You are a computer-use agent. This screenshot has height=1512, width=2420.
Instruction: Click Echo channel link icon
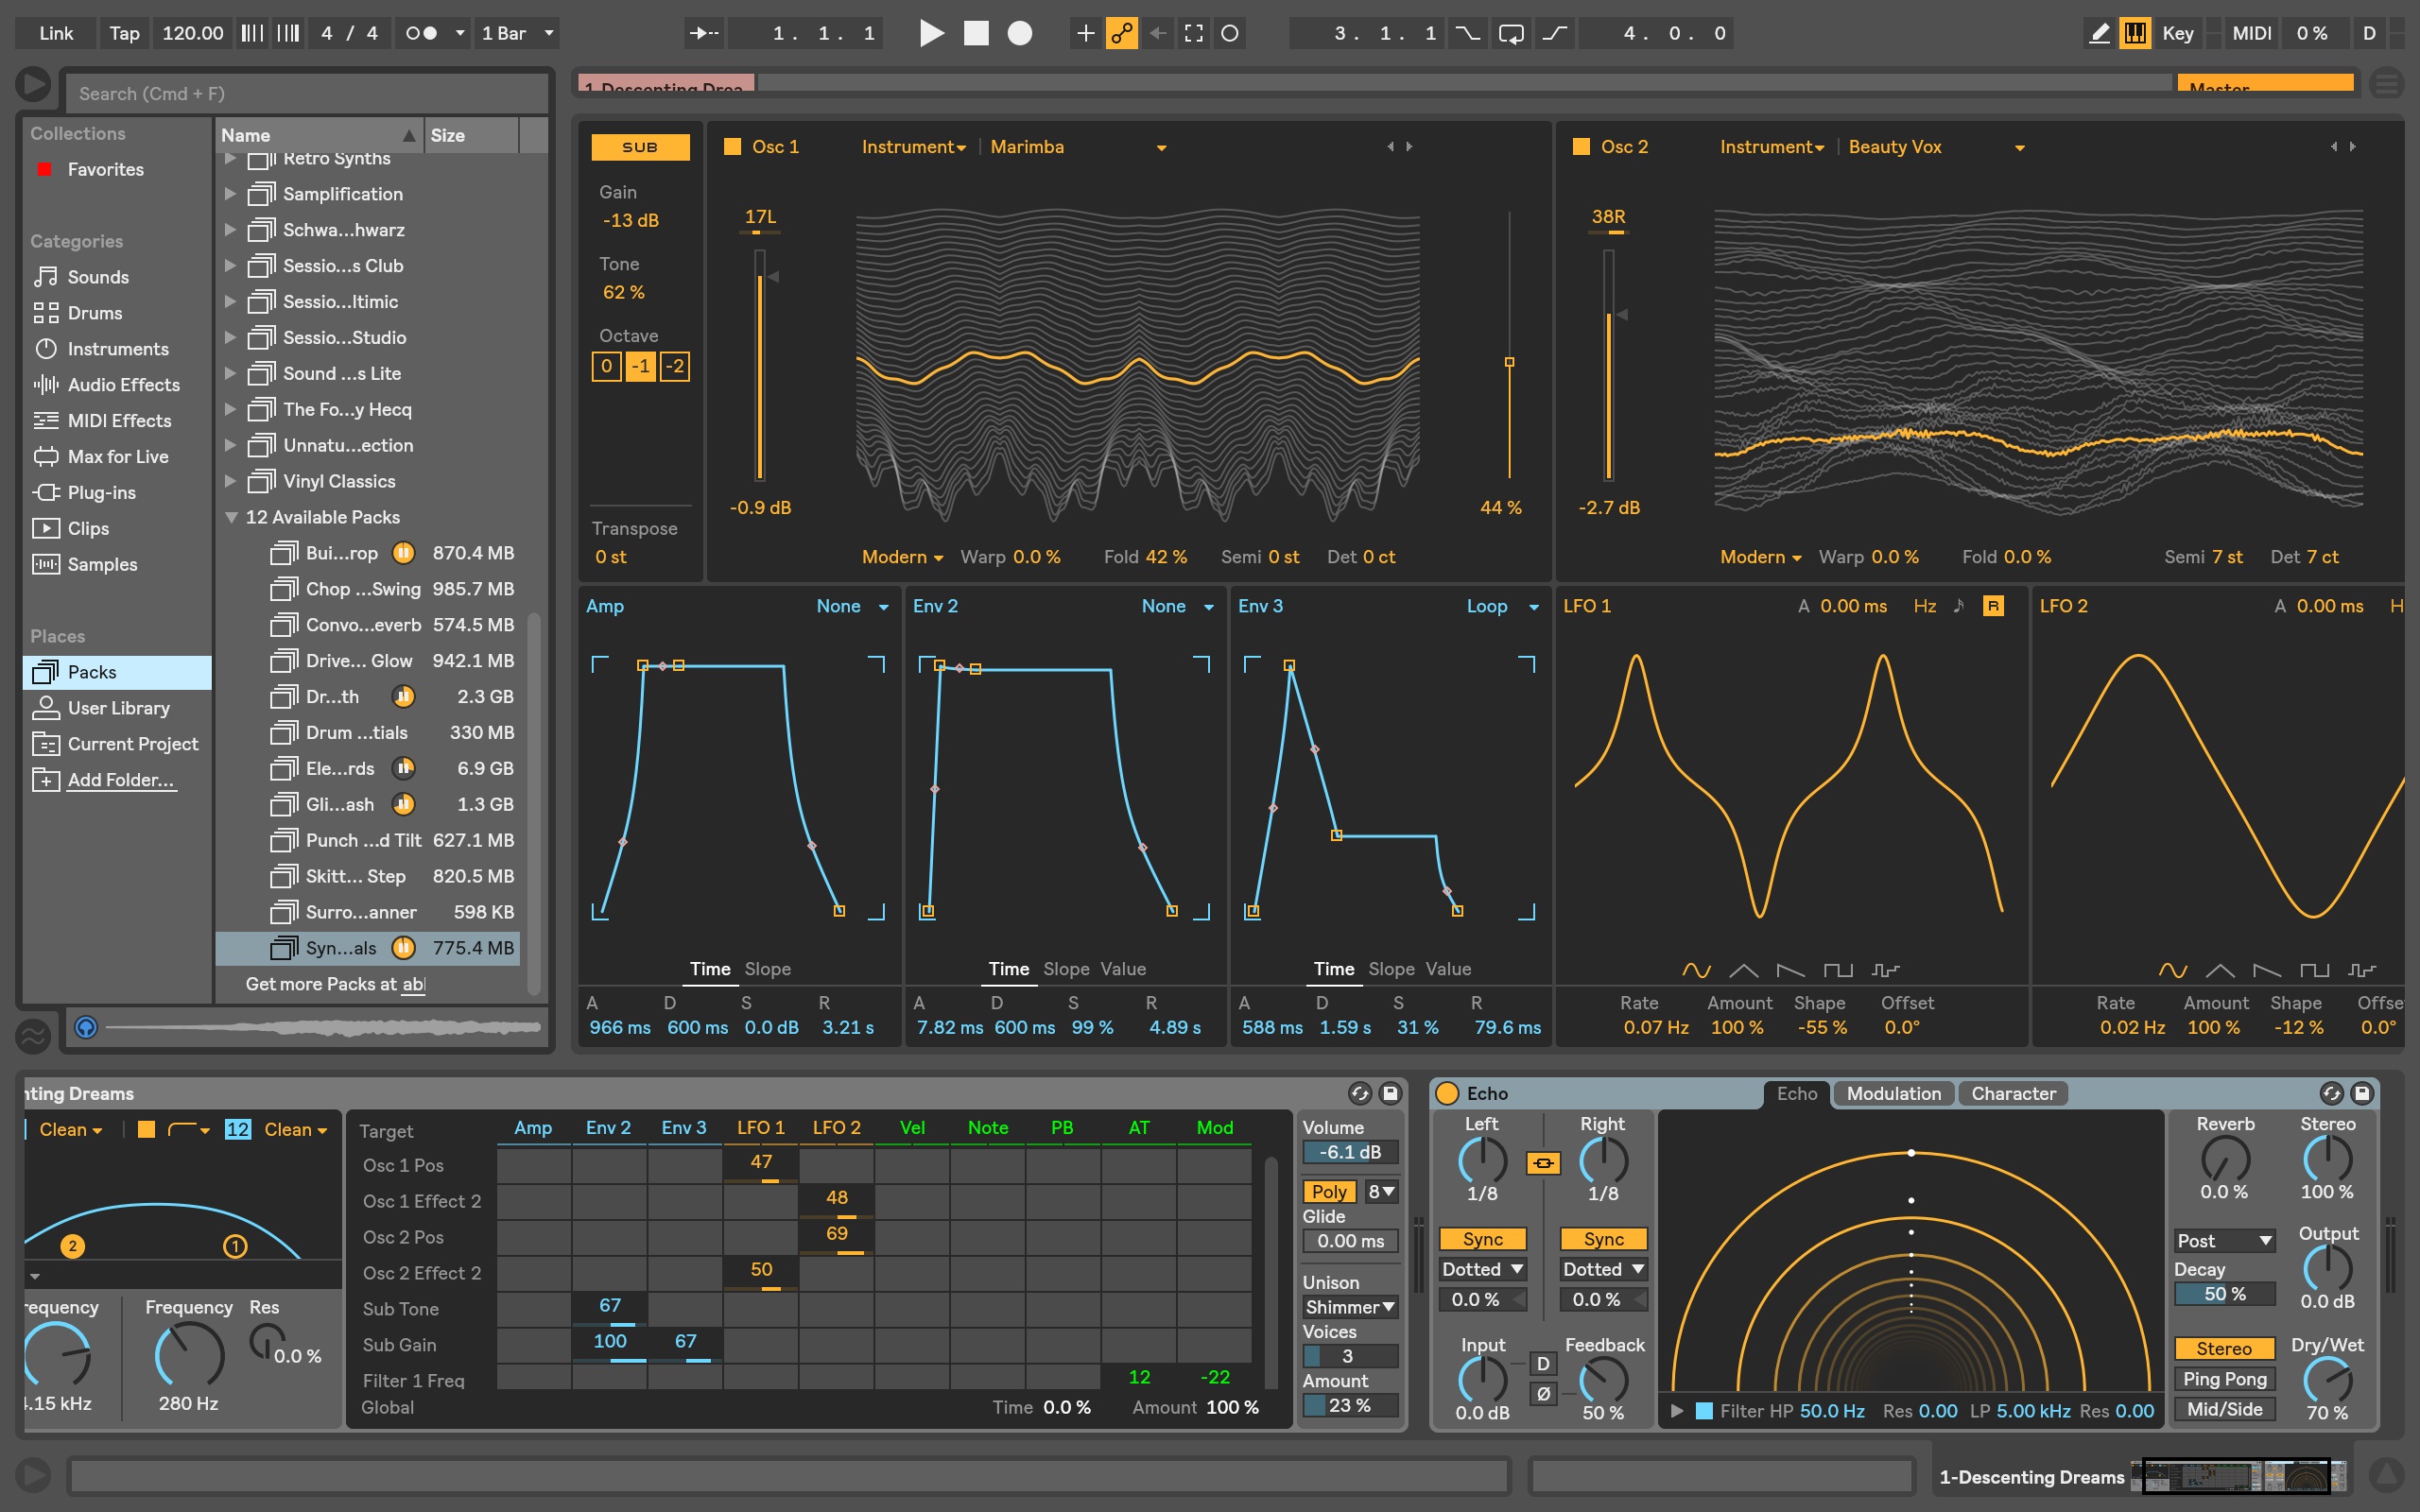click(1543, 1162)
